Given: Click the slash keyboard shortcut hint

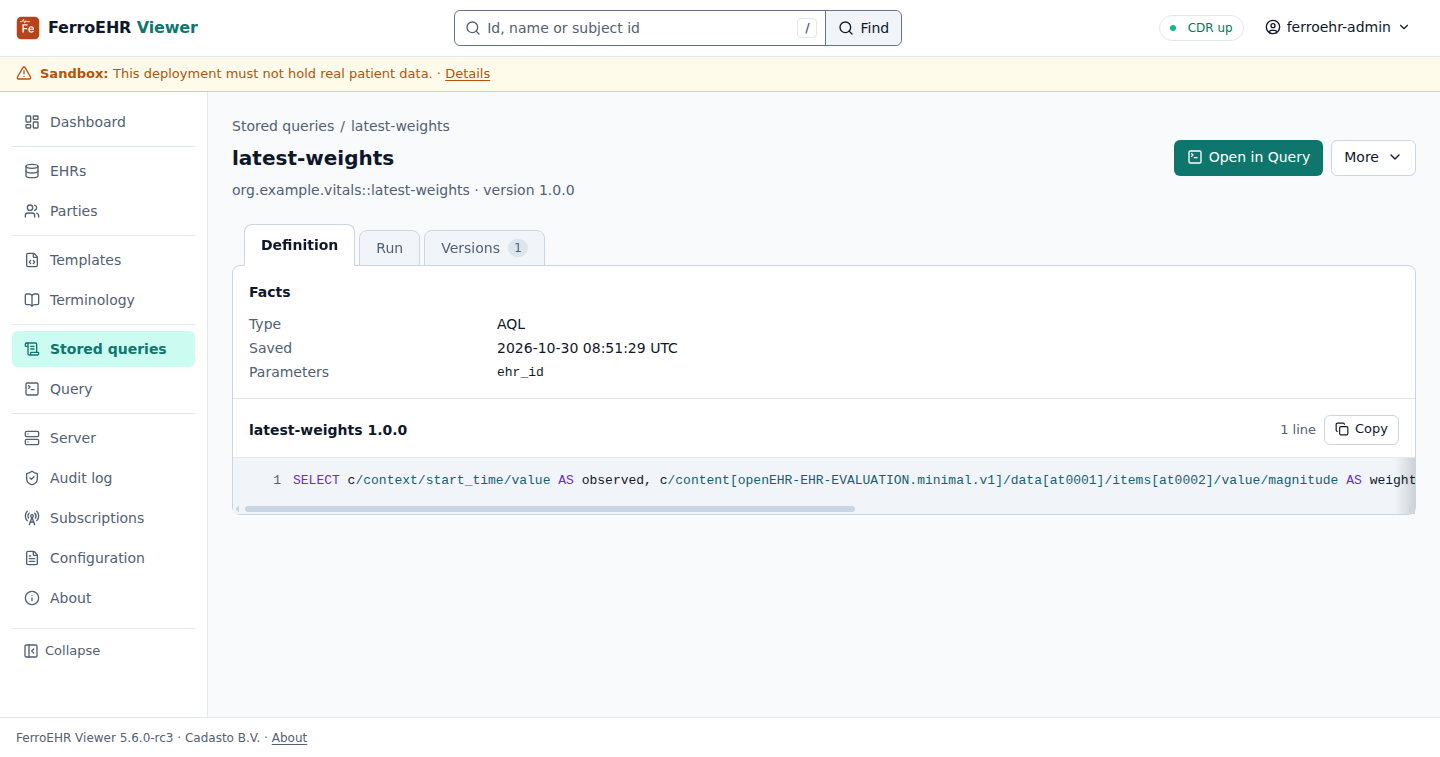Looking at the screenshot, I should click(x=807, y=28).
